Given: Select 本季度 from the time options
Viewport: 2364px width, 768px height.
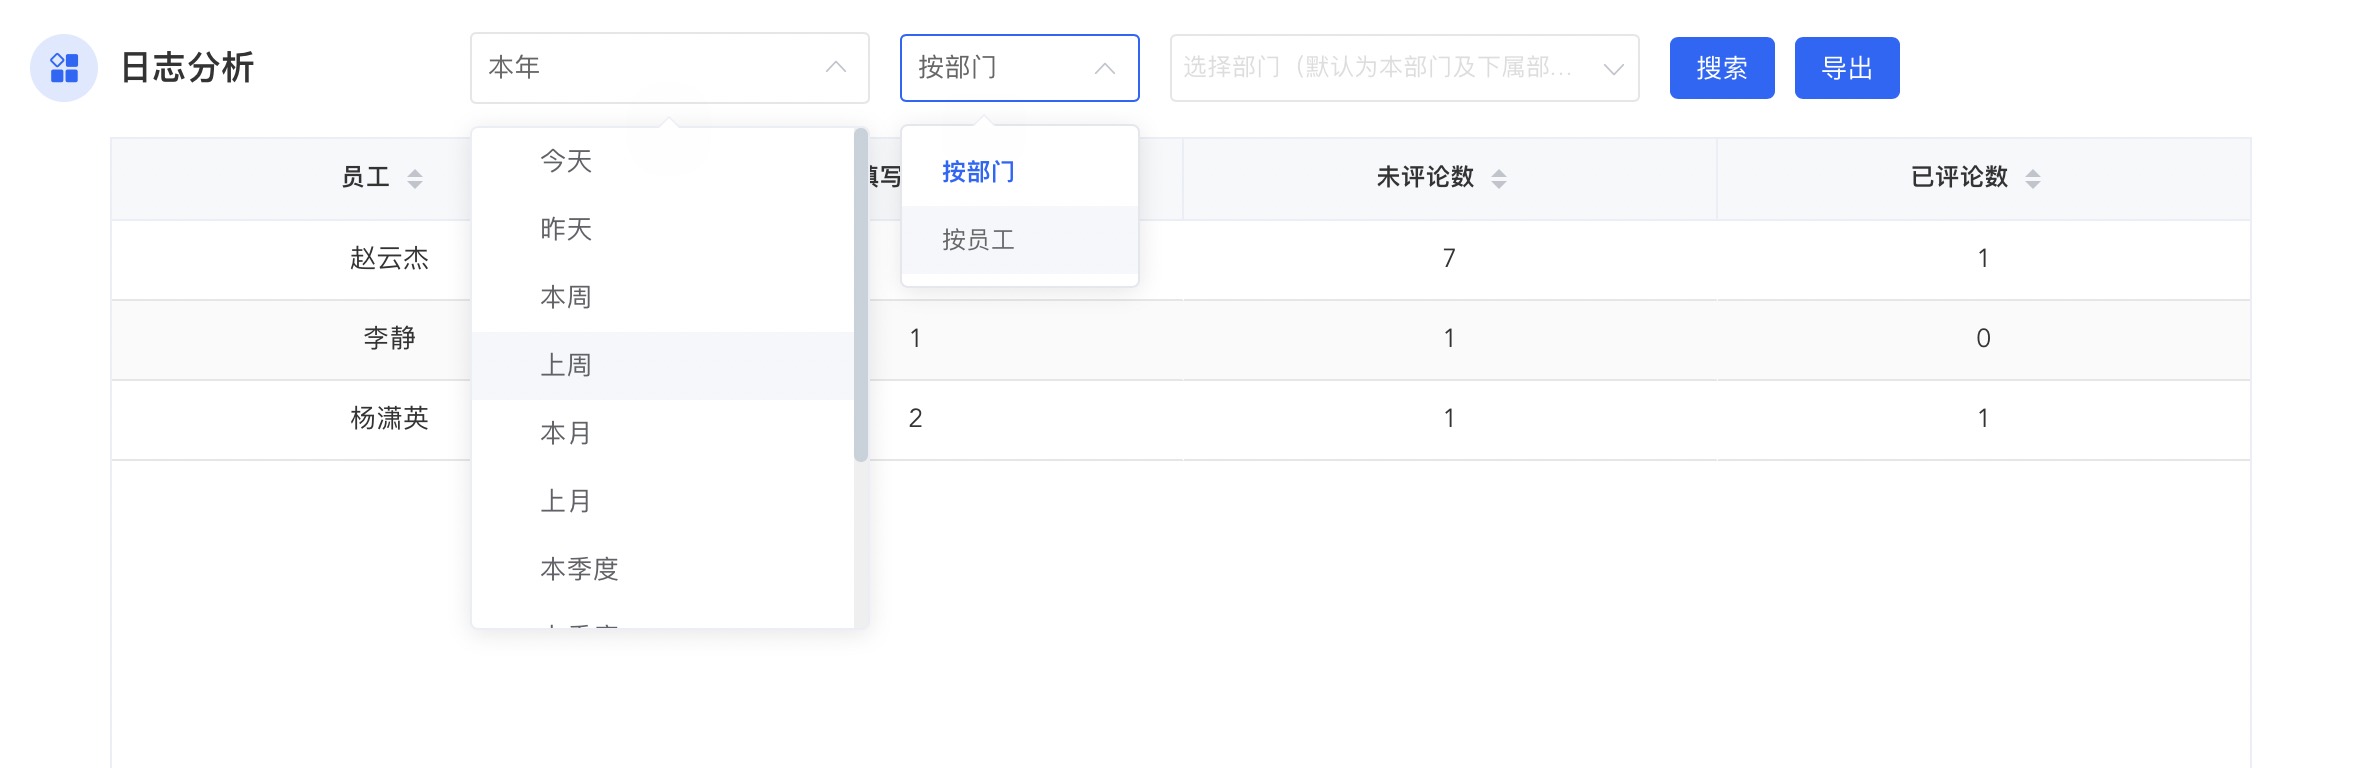Looking at the screenshot, I should click(579, 569).
